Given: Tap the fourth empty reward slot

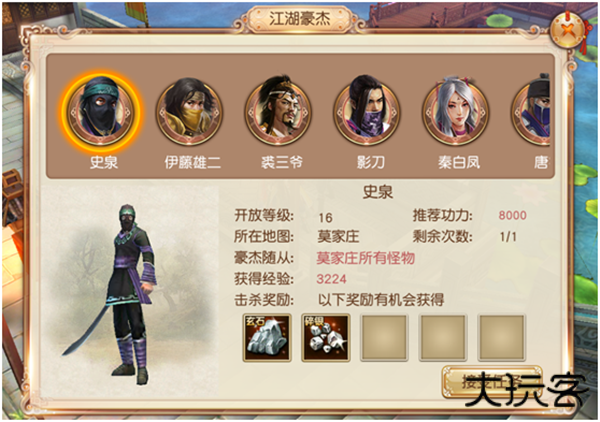Looking at the screenshot, I should pos(443,338).
